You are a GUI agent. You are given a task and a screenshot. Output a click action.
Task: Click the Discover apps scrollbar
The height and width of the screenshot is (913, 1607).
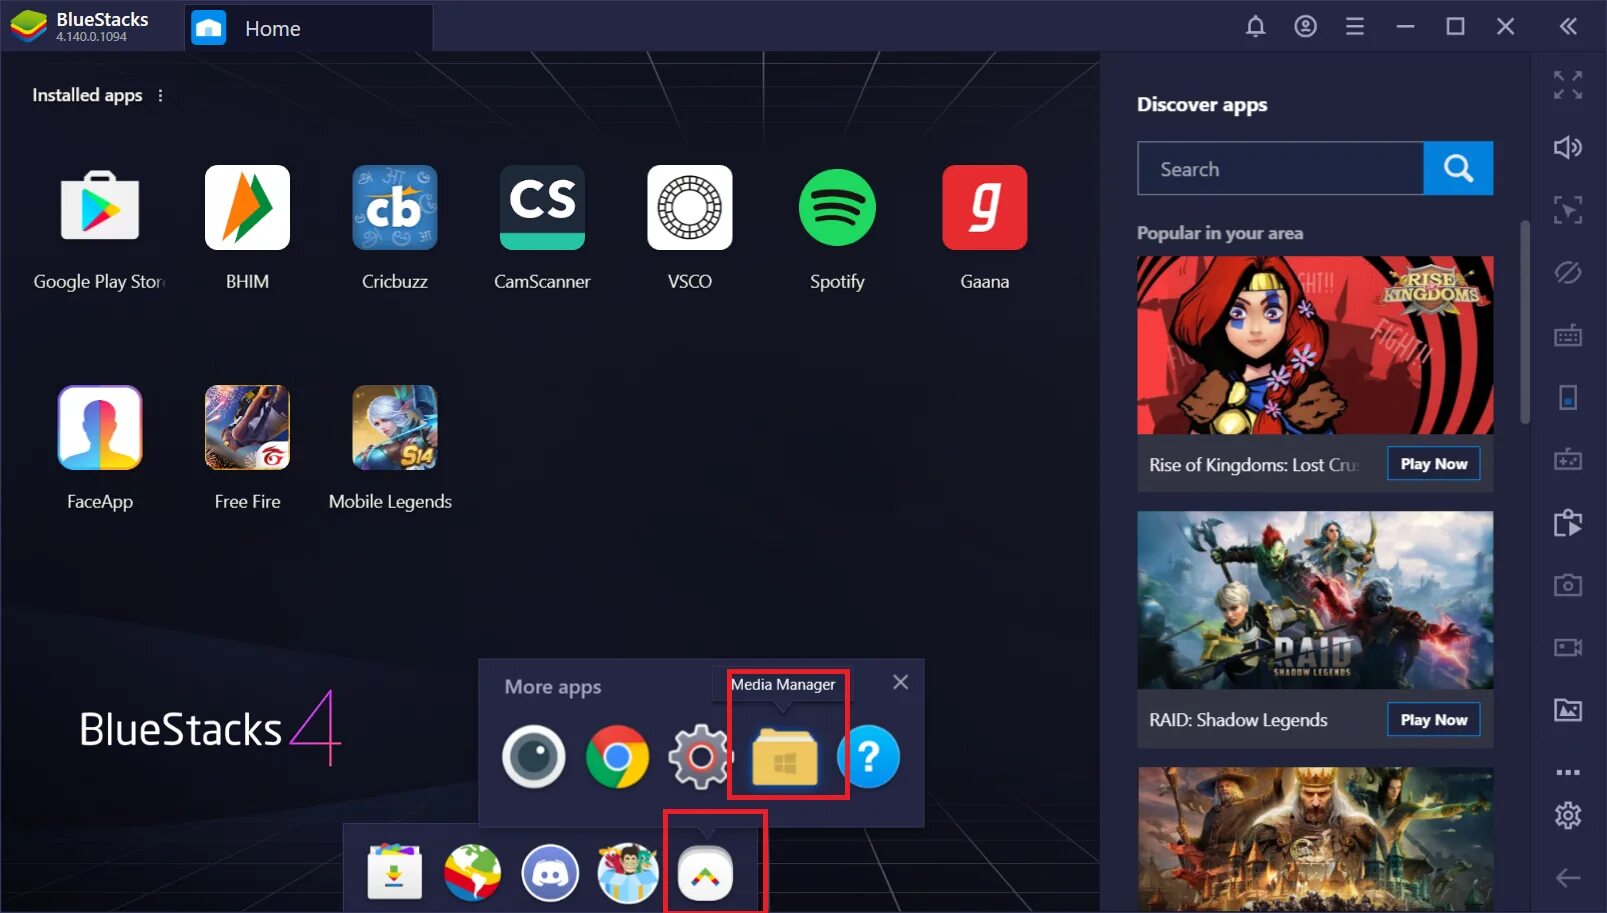click(x=1525, y=322)
